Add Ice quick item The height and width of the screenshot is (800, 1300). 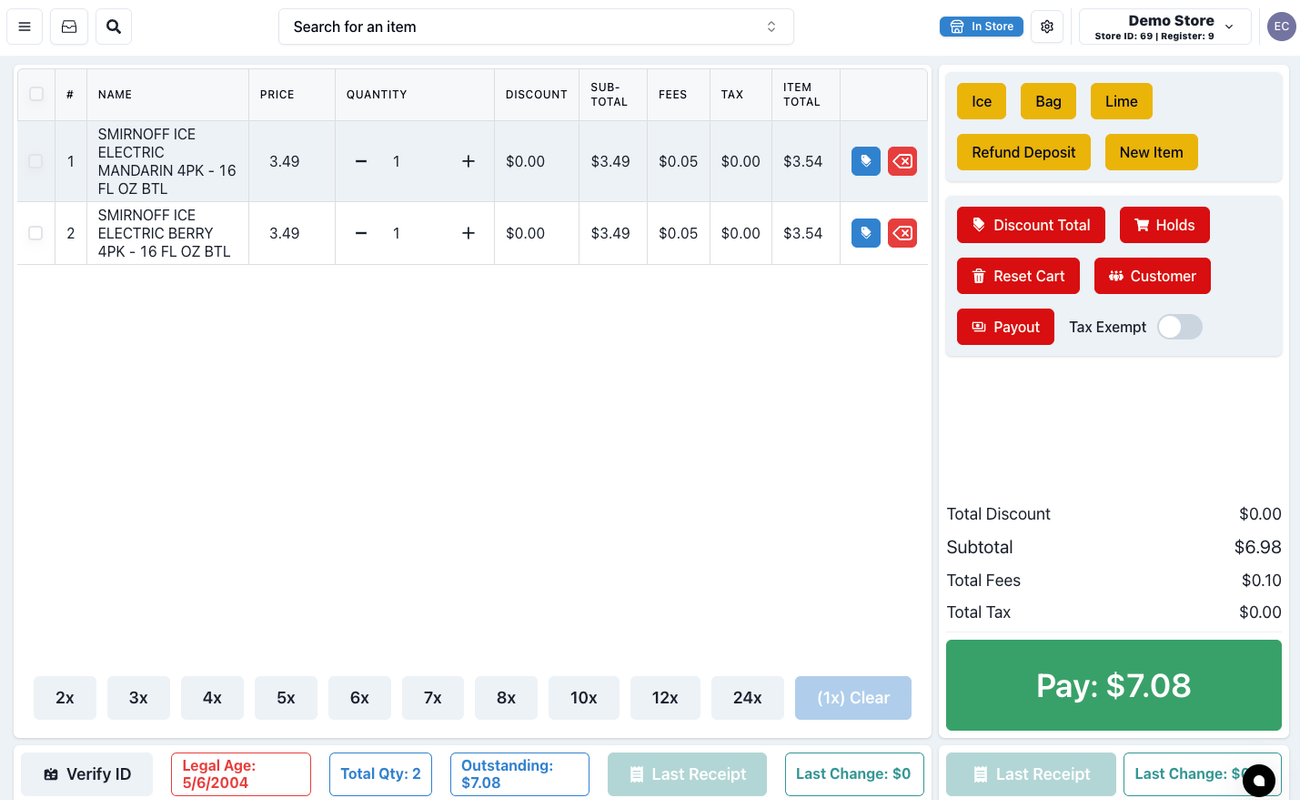coord(981,101)
